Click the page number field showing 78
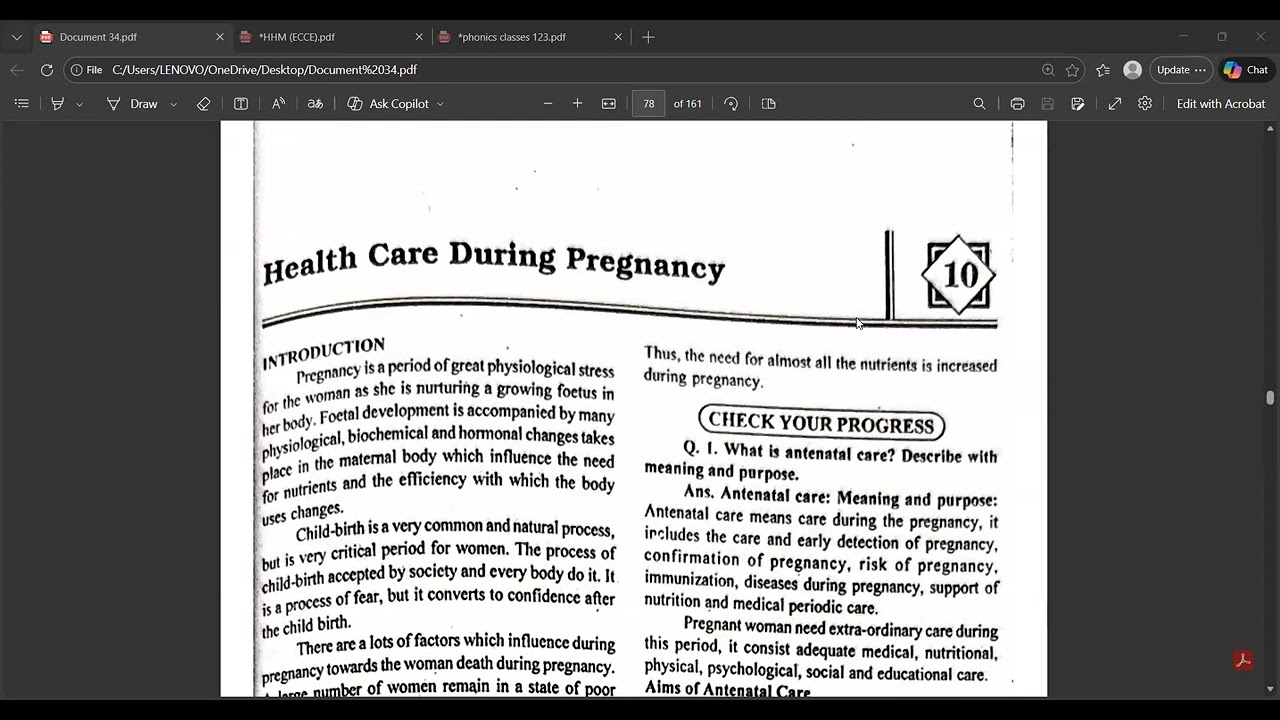1280x720 pixels. click(649, 104)
